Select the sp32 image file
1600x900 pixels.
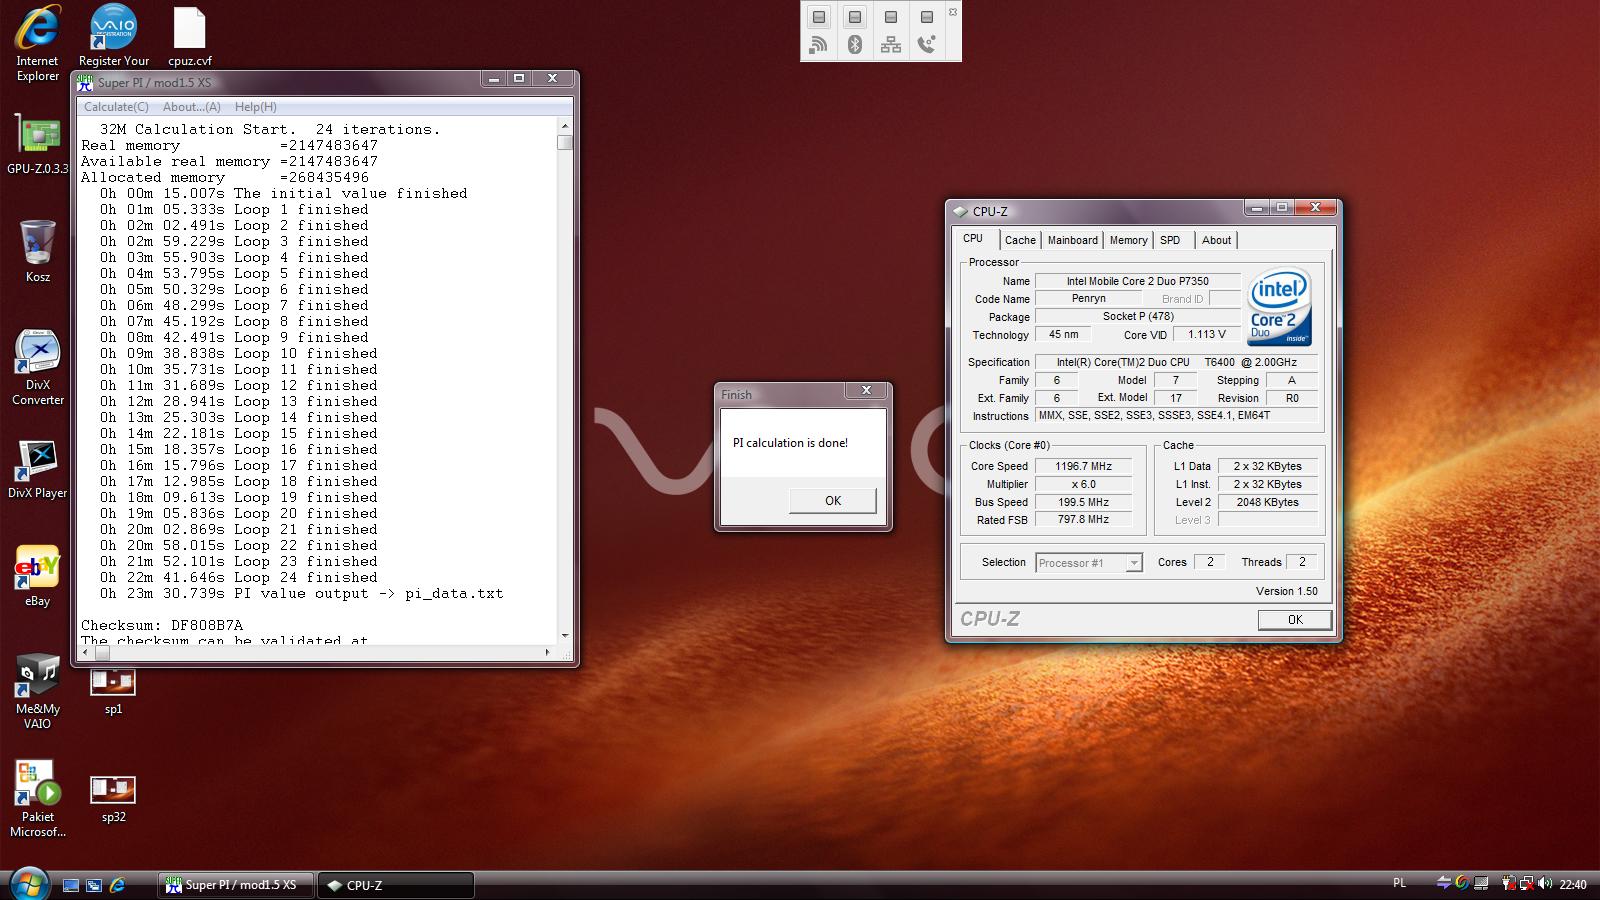[113, 800]
